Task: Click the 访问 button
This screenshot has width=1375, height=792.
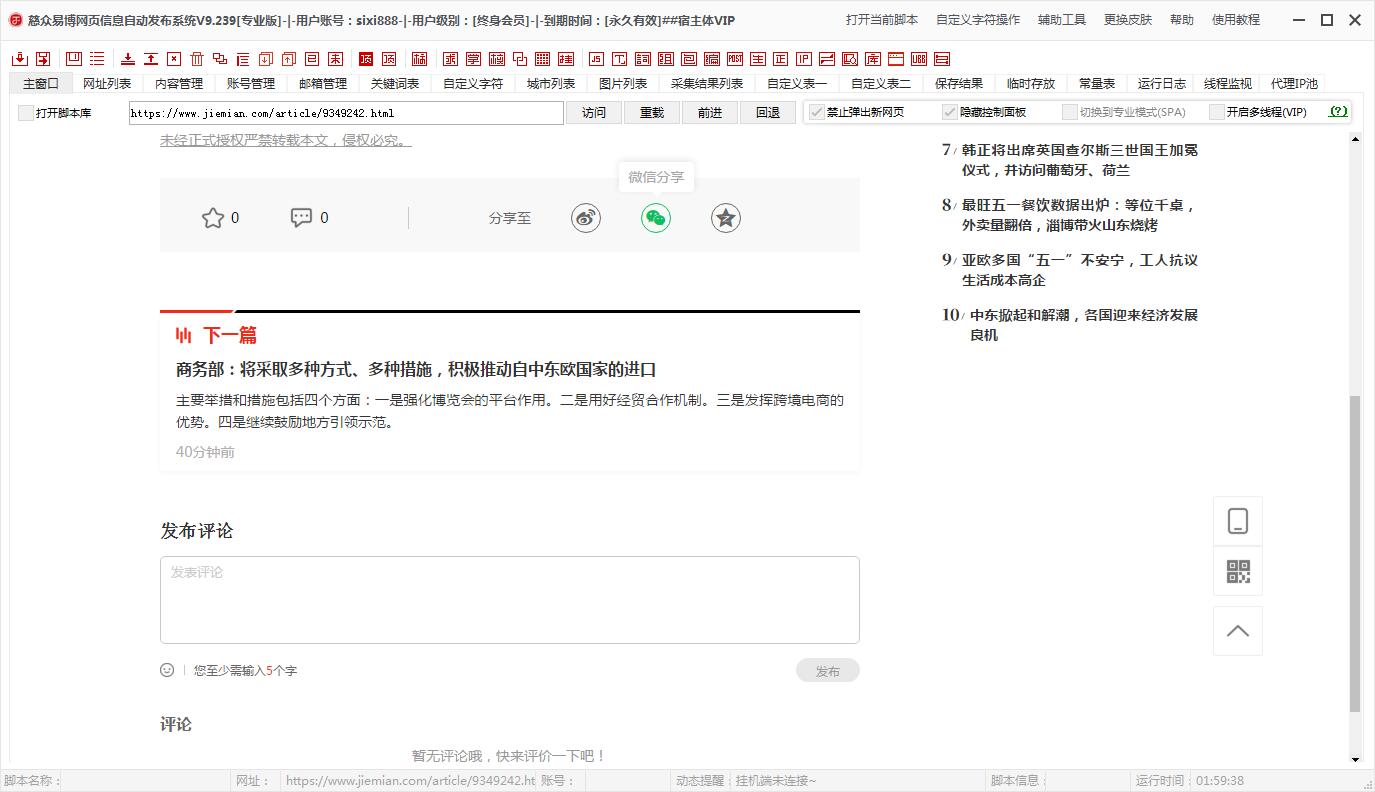Action: point(594,113)
